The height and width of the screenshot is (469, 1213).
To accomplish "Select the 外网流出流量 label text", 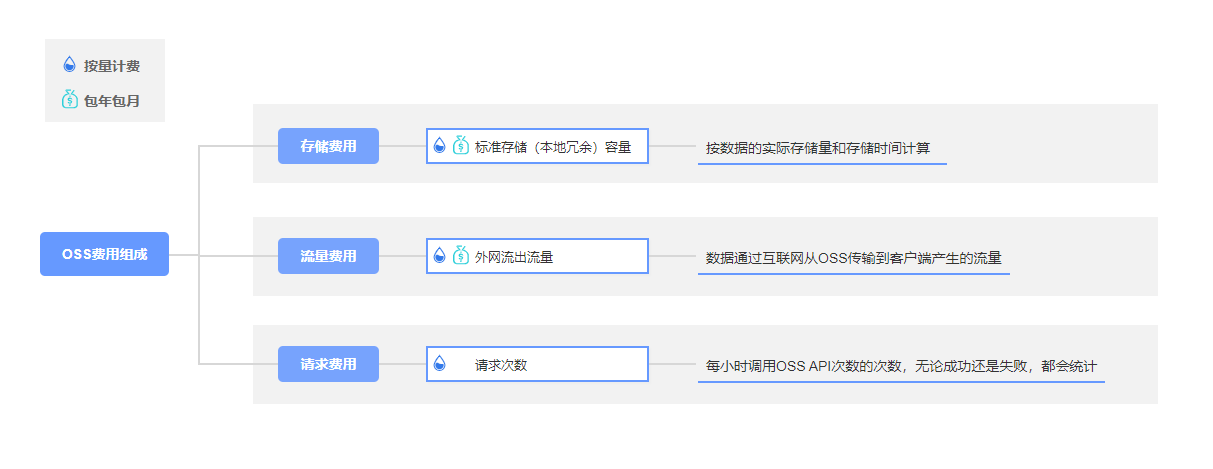I will [x=514, y=257].
